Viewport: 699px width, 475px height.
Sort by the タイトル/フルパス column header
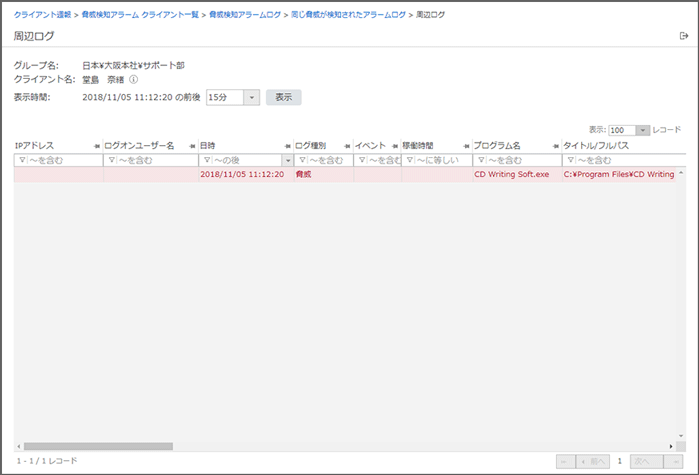[x=596, y=146]
